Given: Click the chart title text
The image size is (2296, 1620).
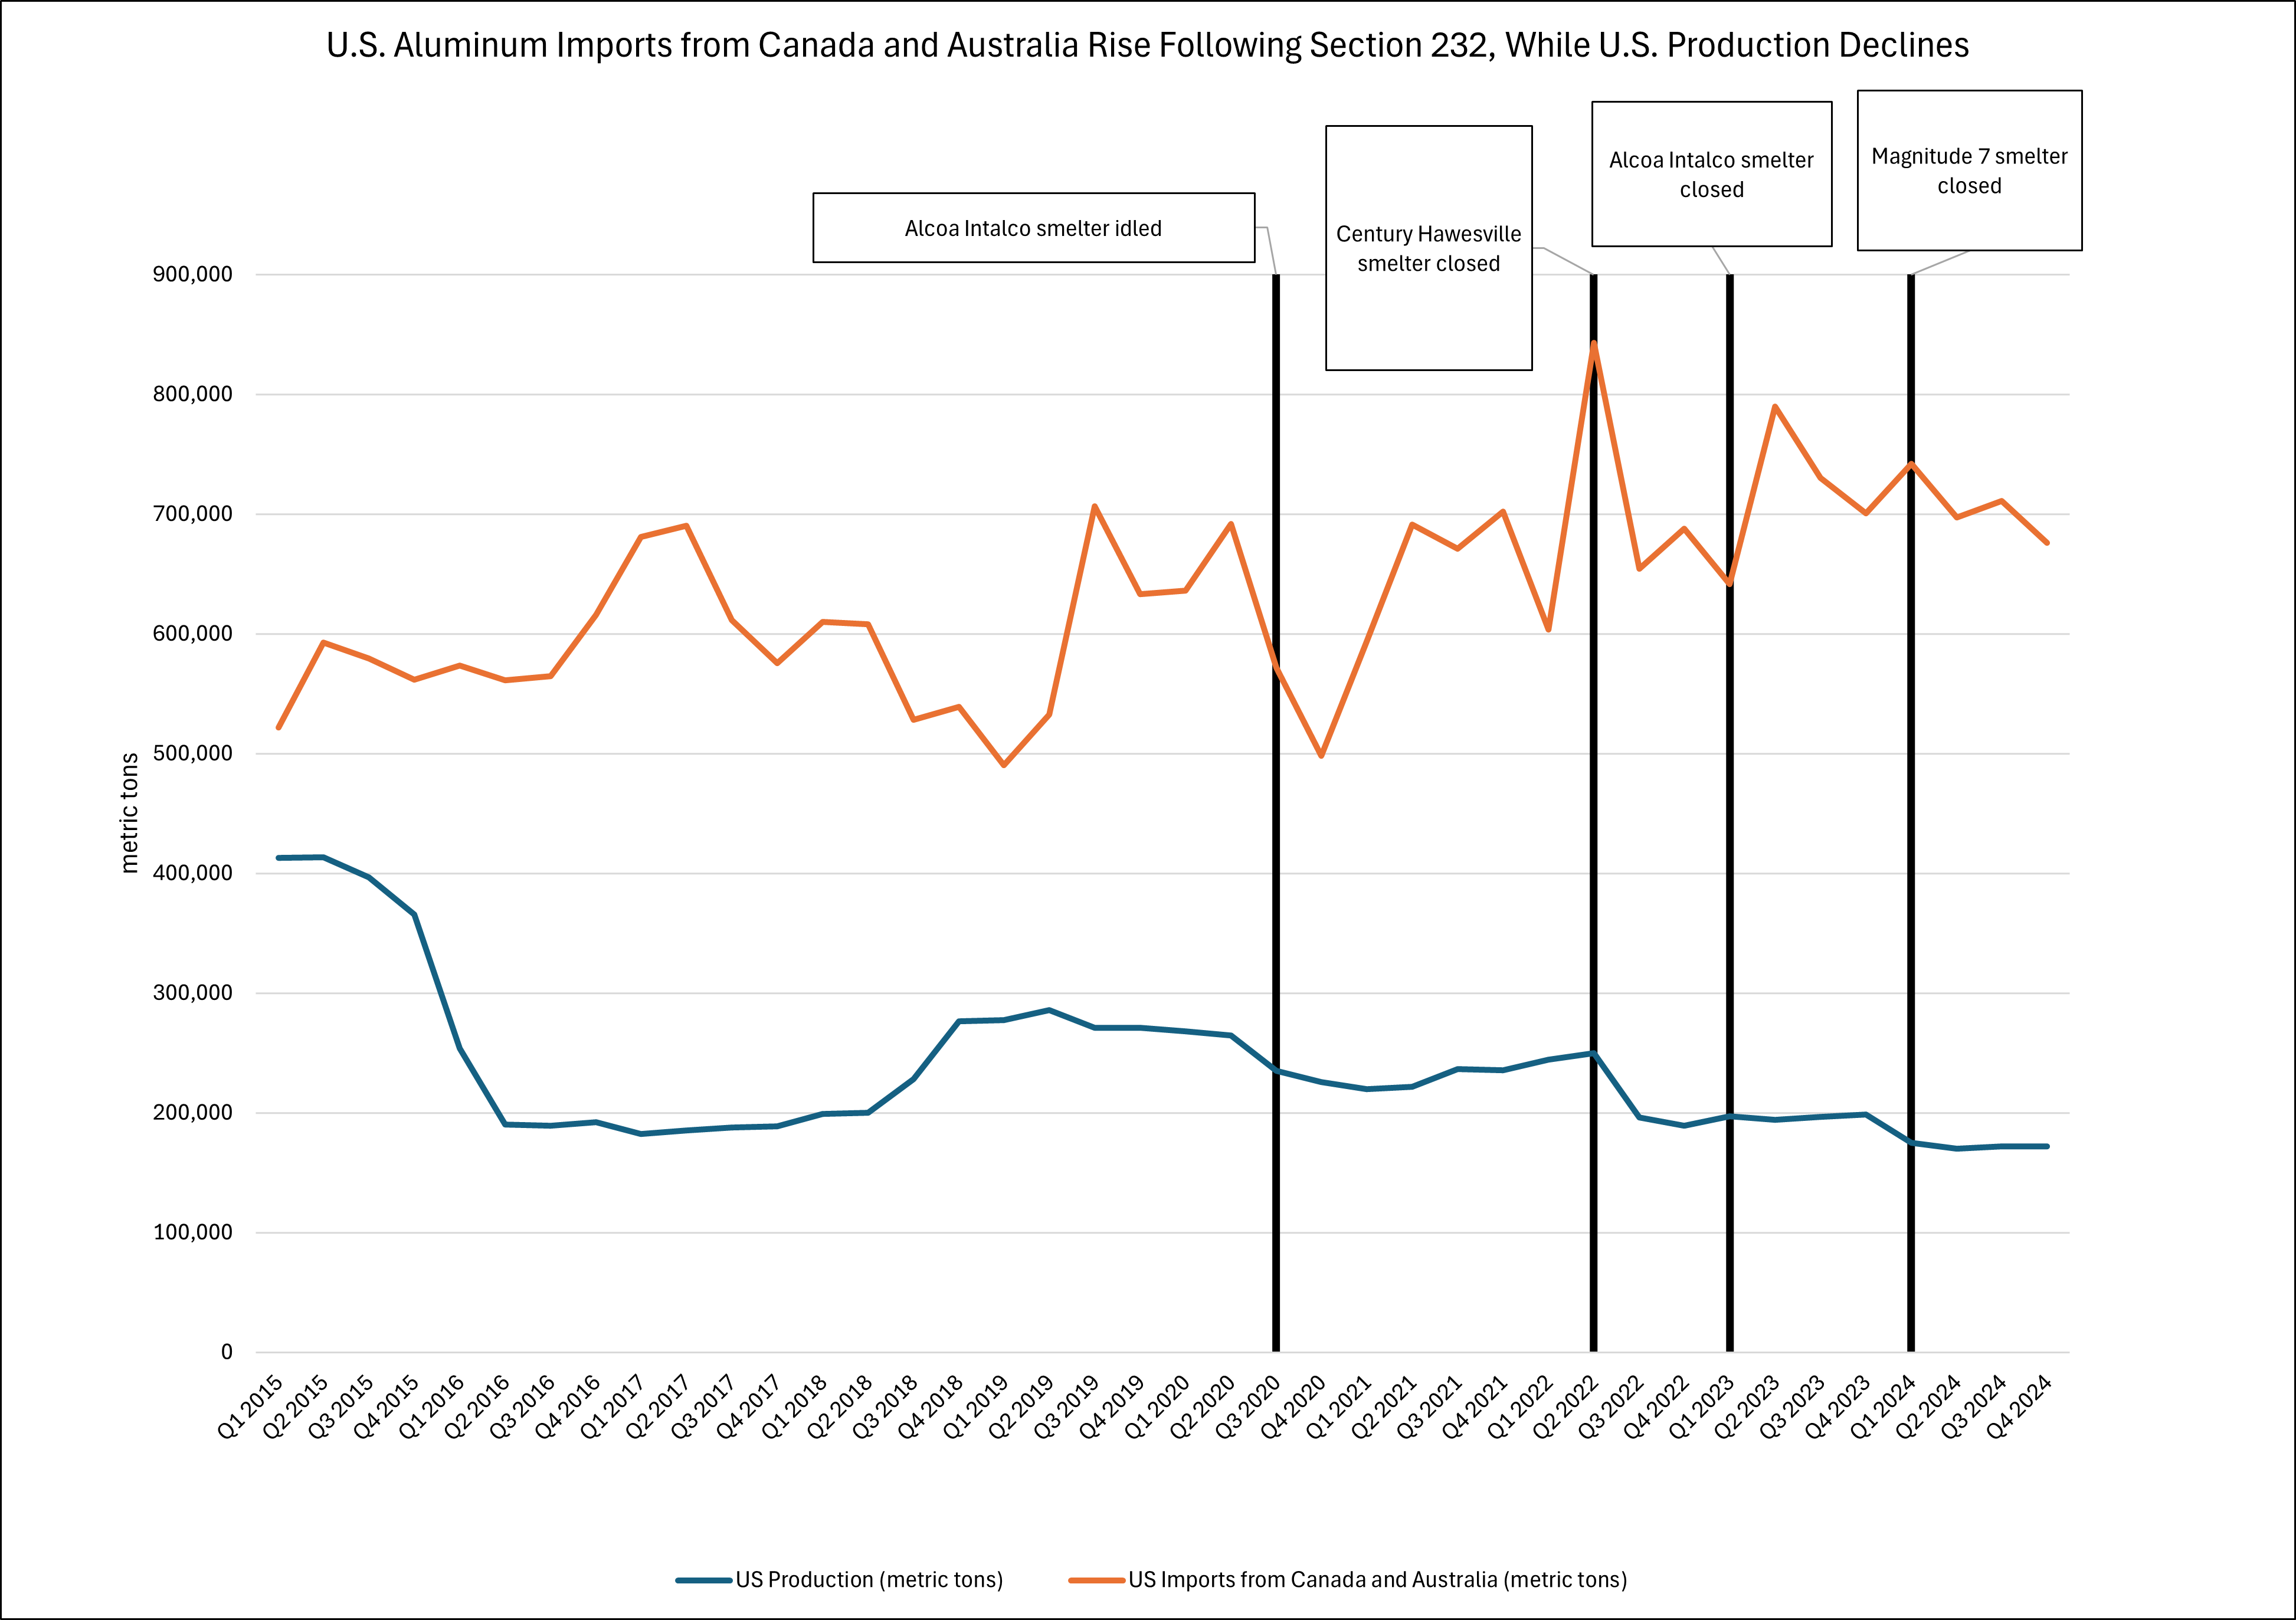Looking at the screenshot, I should click(x=1147, y=46).
